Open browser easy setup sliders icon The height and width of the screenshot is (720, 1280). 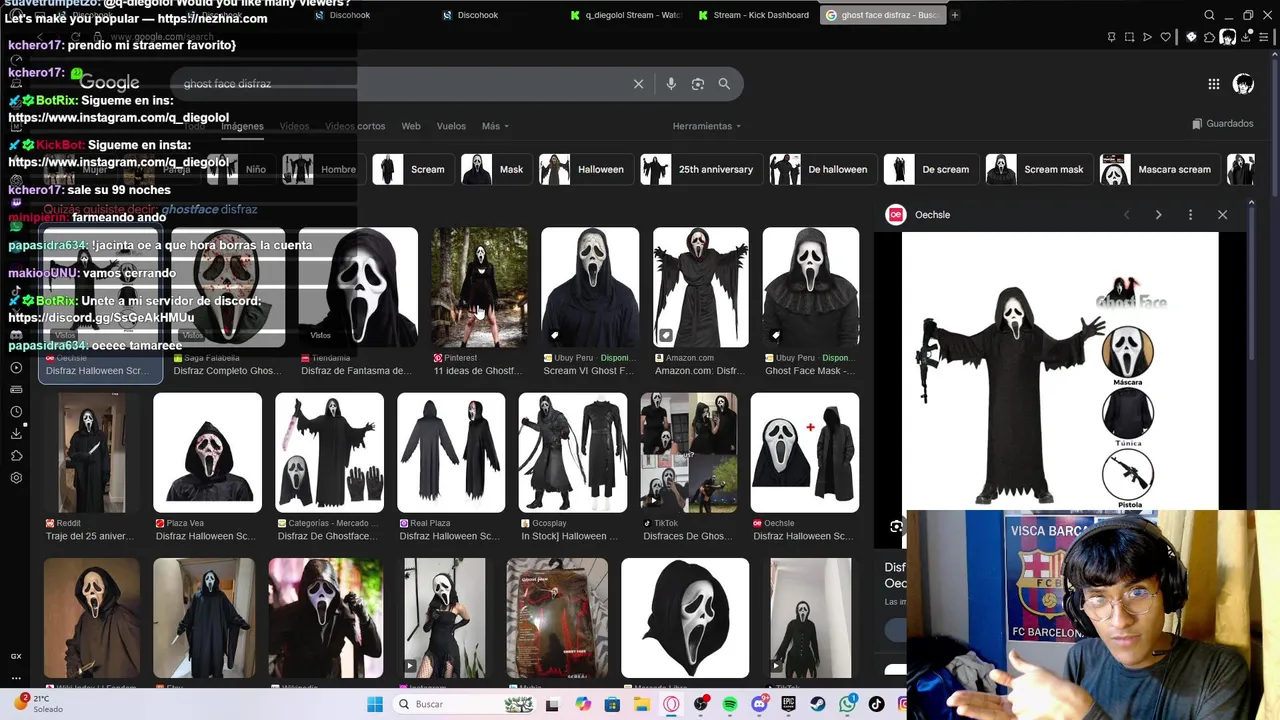point(1265,37)
